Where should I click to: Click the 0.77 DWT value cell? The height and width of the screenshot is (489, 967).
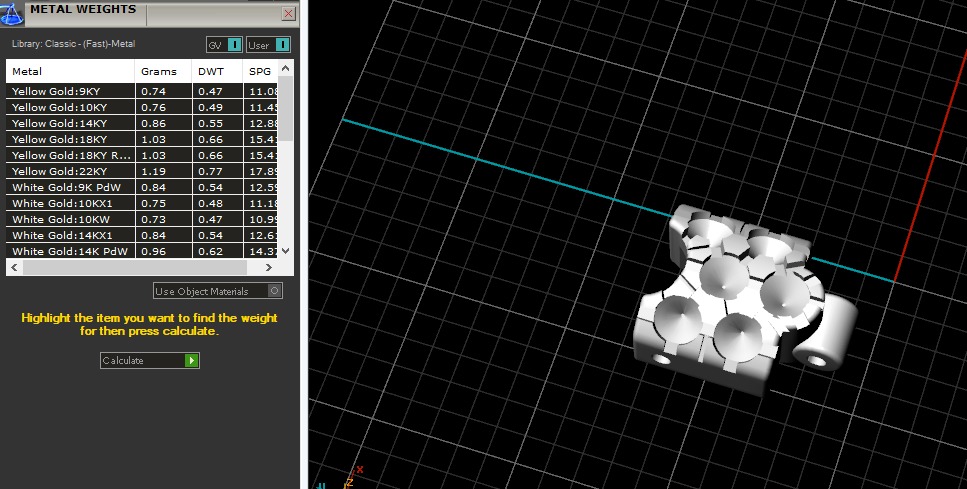(x=217, y=171)
